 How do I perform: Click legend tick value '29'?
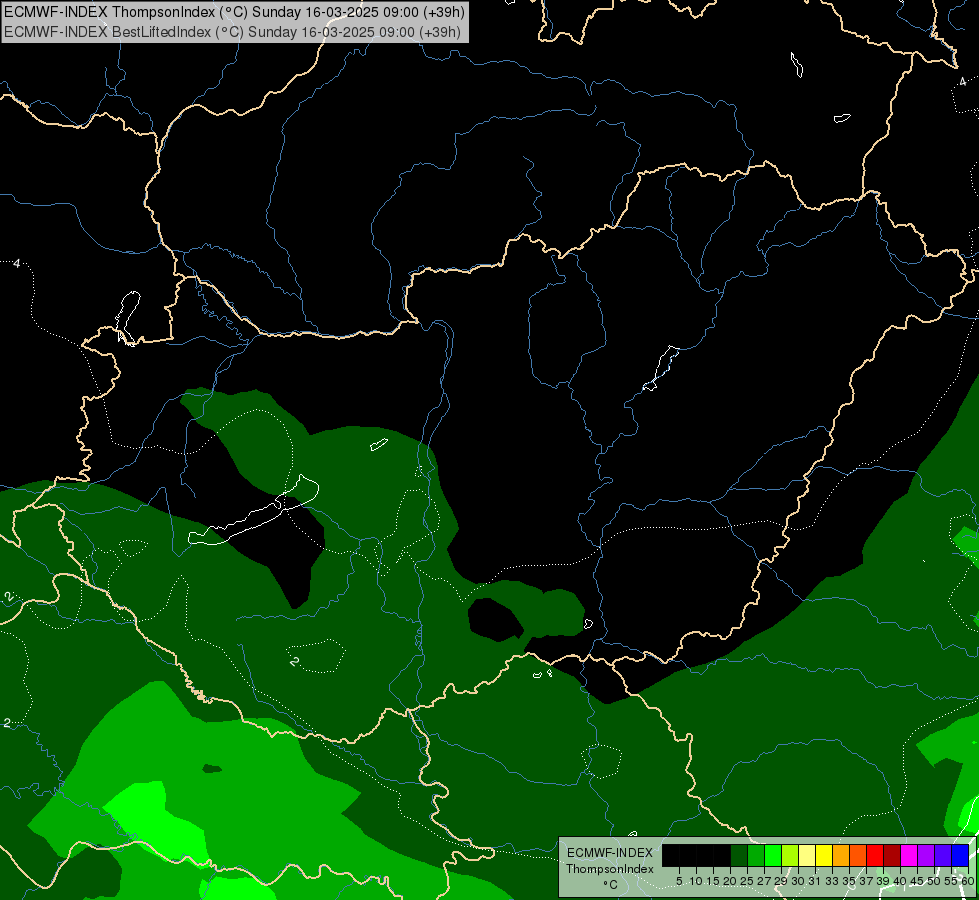coord(781,881)
